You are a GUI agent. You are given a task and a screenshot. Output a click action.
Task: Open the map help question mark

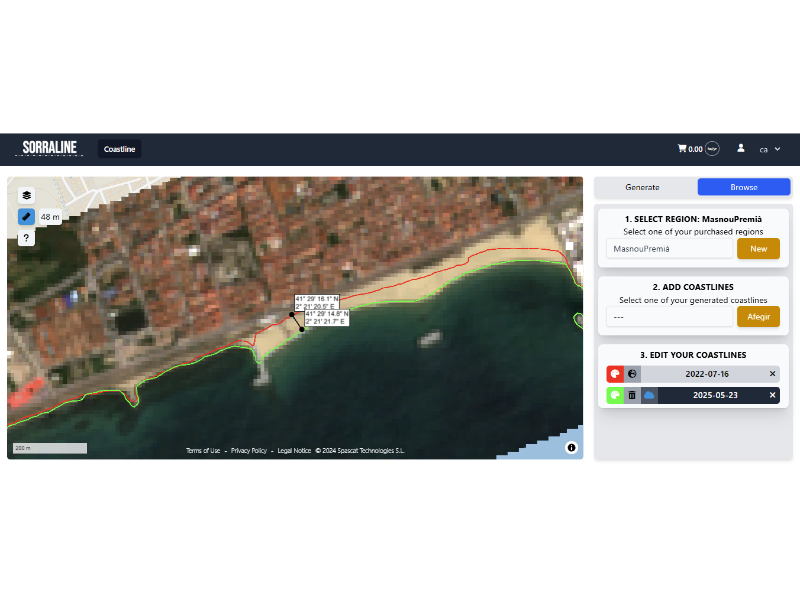pos(26,238)
